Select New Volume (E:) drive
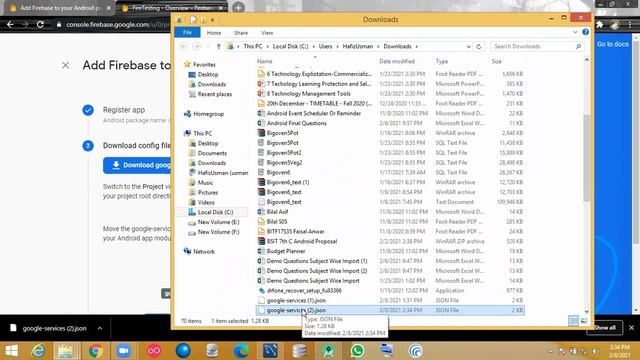The image size is (640, 360). pyautogui.click(x=214, y=222)
